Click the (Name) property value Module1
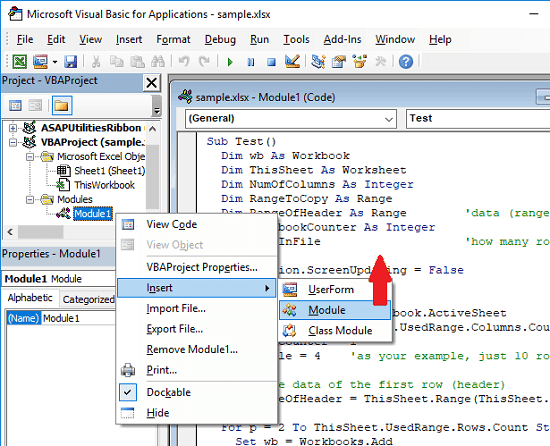Image resolution: width=550 pixels, height=446 pixels. coord(78,318)
